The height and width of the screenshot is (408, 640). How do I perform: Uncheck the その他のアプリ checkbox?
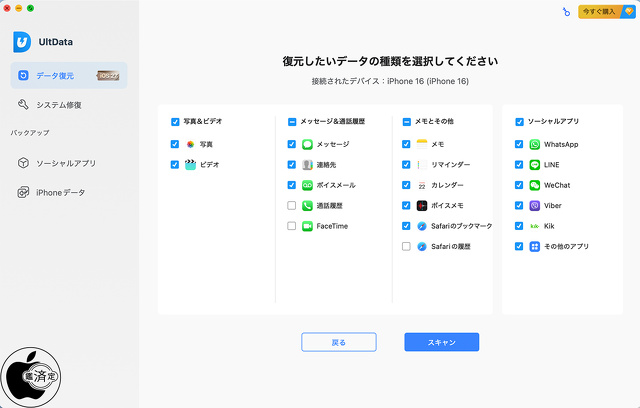519,246
